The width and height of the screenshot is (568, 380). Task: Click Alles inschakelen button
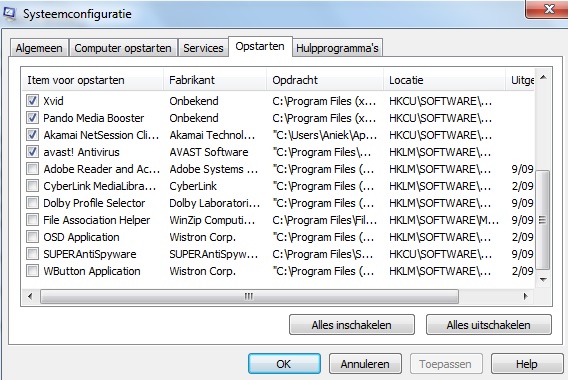click(352, 325)
